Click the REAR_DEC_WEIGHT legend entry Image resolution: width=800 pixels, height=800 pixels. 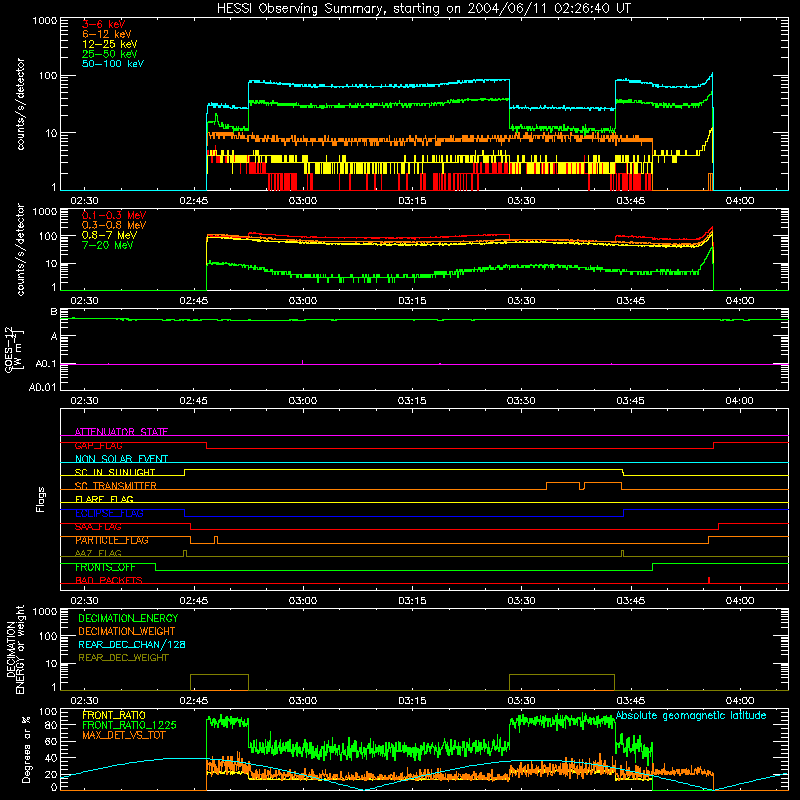[123, 658]
